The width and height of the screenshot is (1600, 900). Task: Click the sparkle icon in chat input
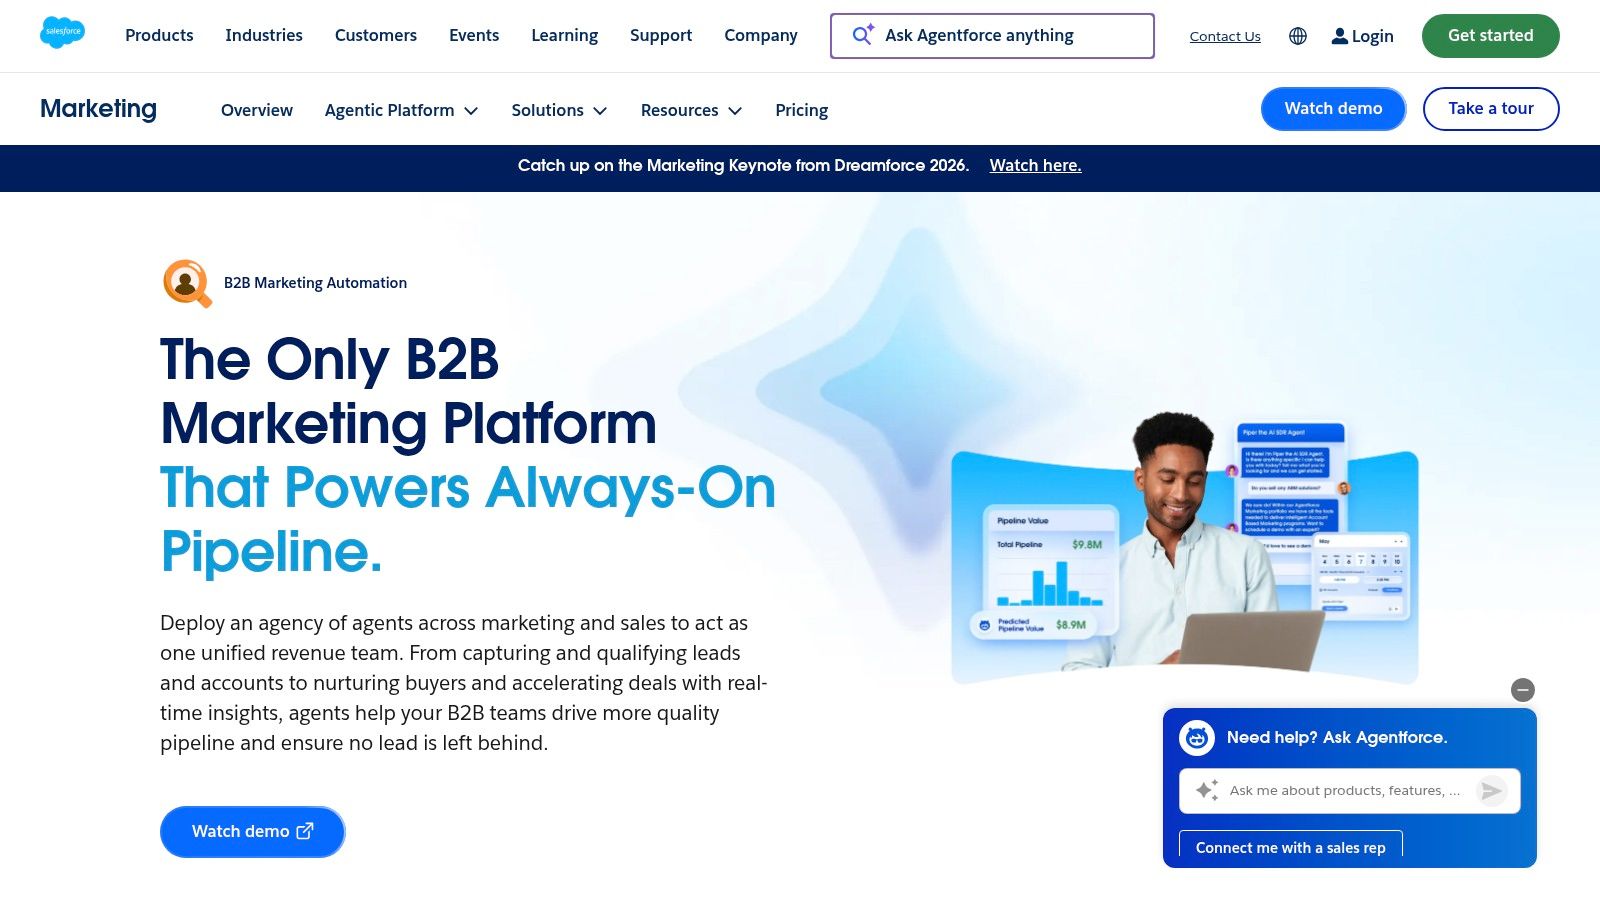click(x=1207, y=790)
